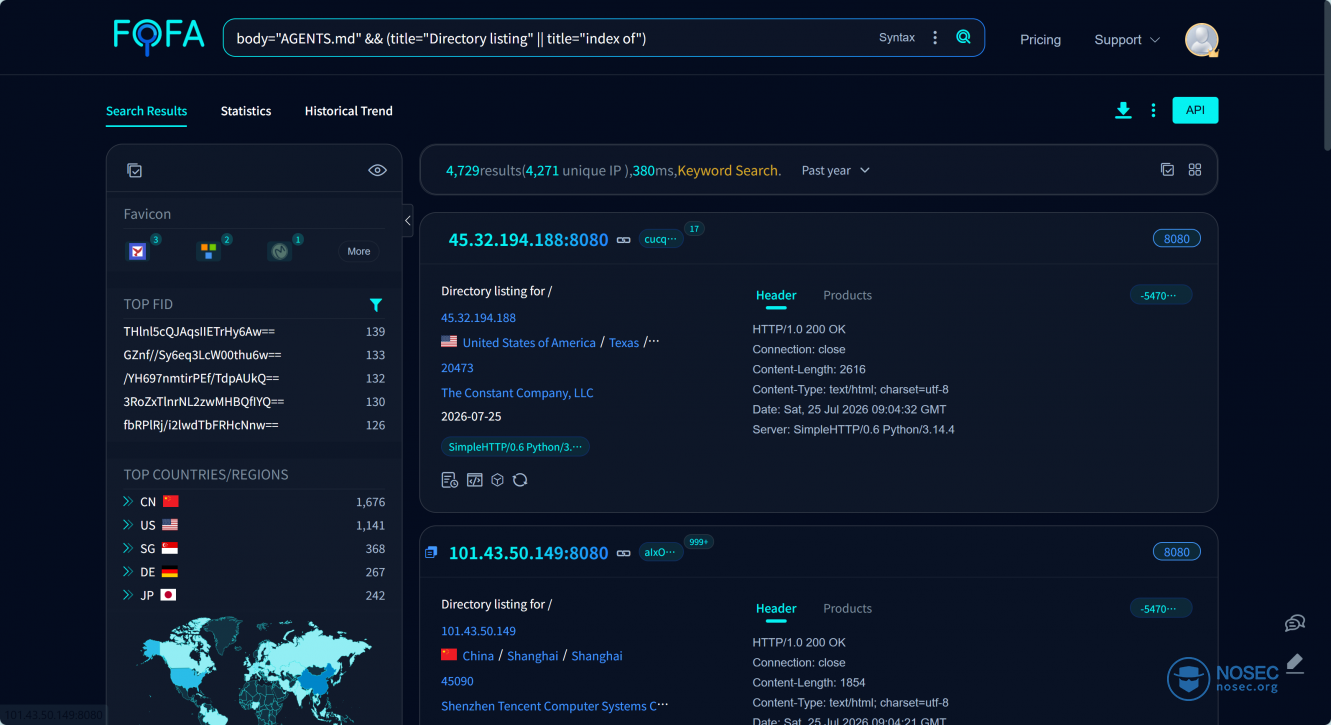Select Header tab for 101.43.50.149 result
The height and width of the screenshot is (725, 1331).
776,608
